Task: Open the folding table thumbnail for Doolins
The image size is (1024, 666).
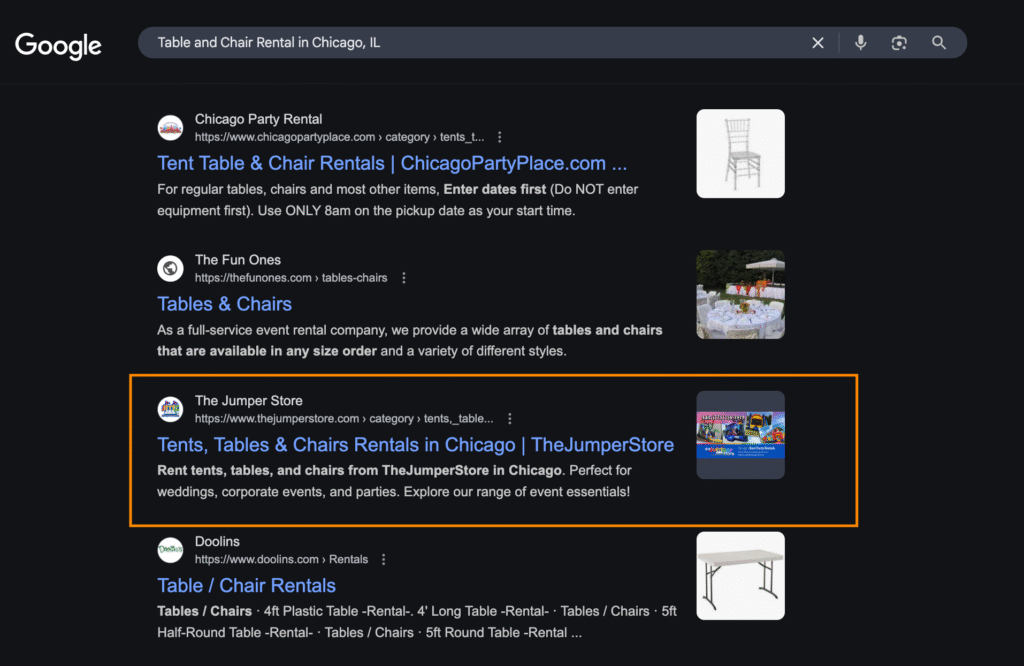Action: click(x=741, y=576)
